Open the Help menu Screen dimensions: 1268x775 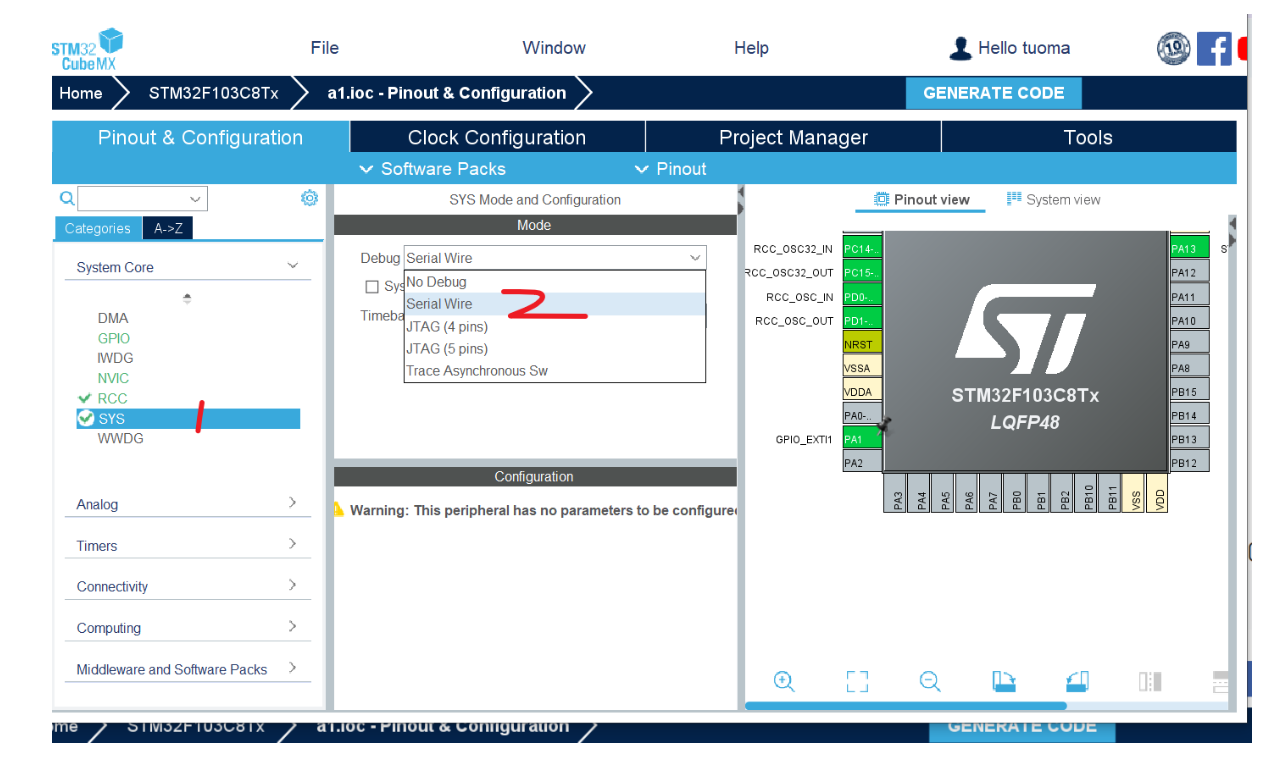click(x=751, y=48)
